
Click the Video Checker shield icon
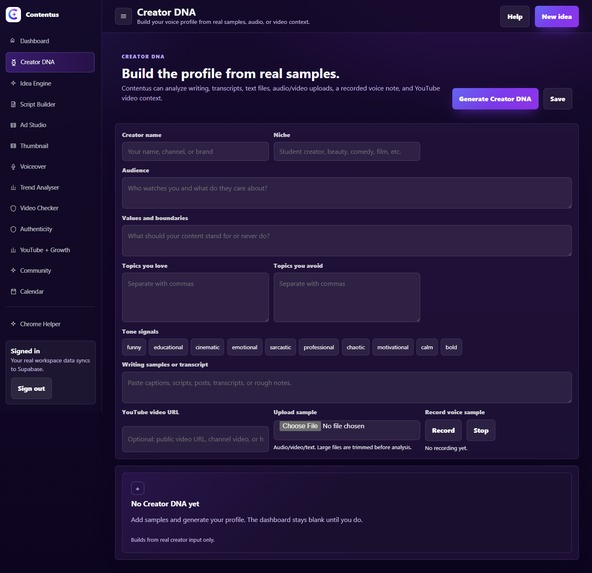(13, 208)
